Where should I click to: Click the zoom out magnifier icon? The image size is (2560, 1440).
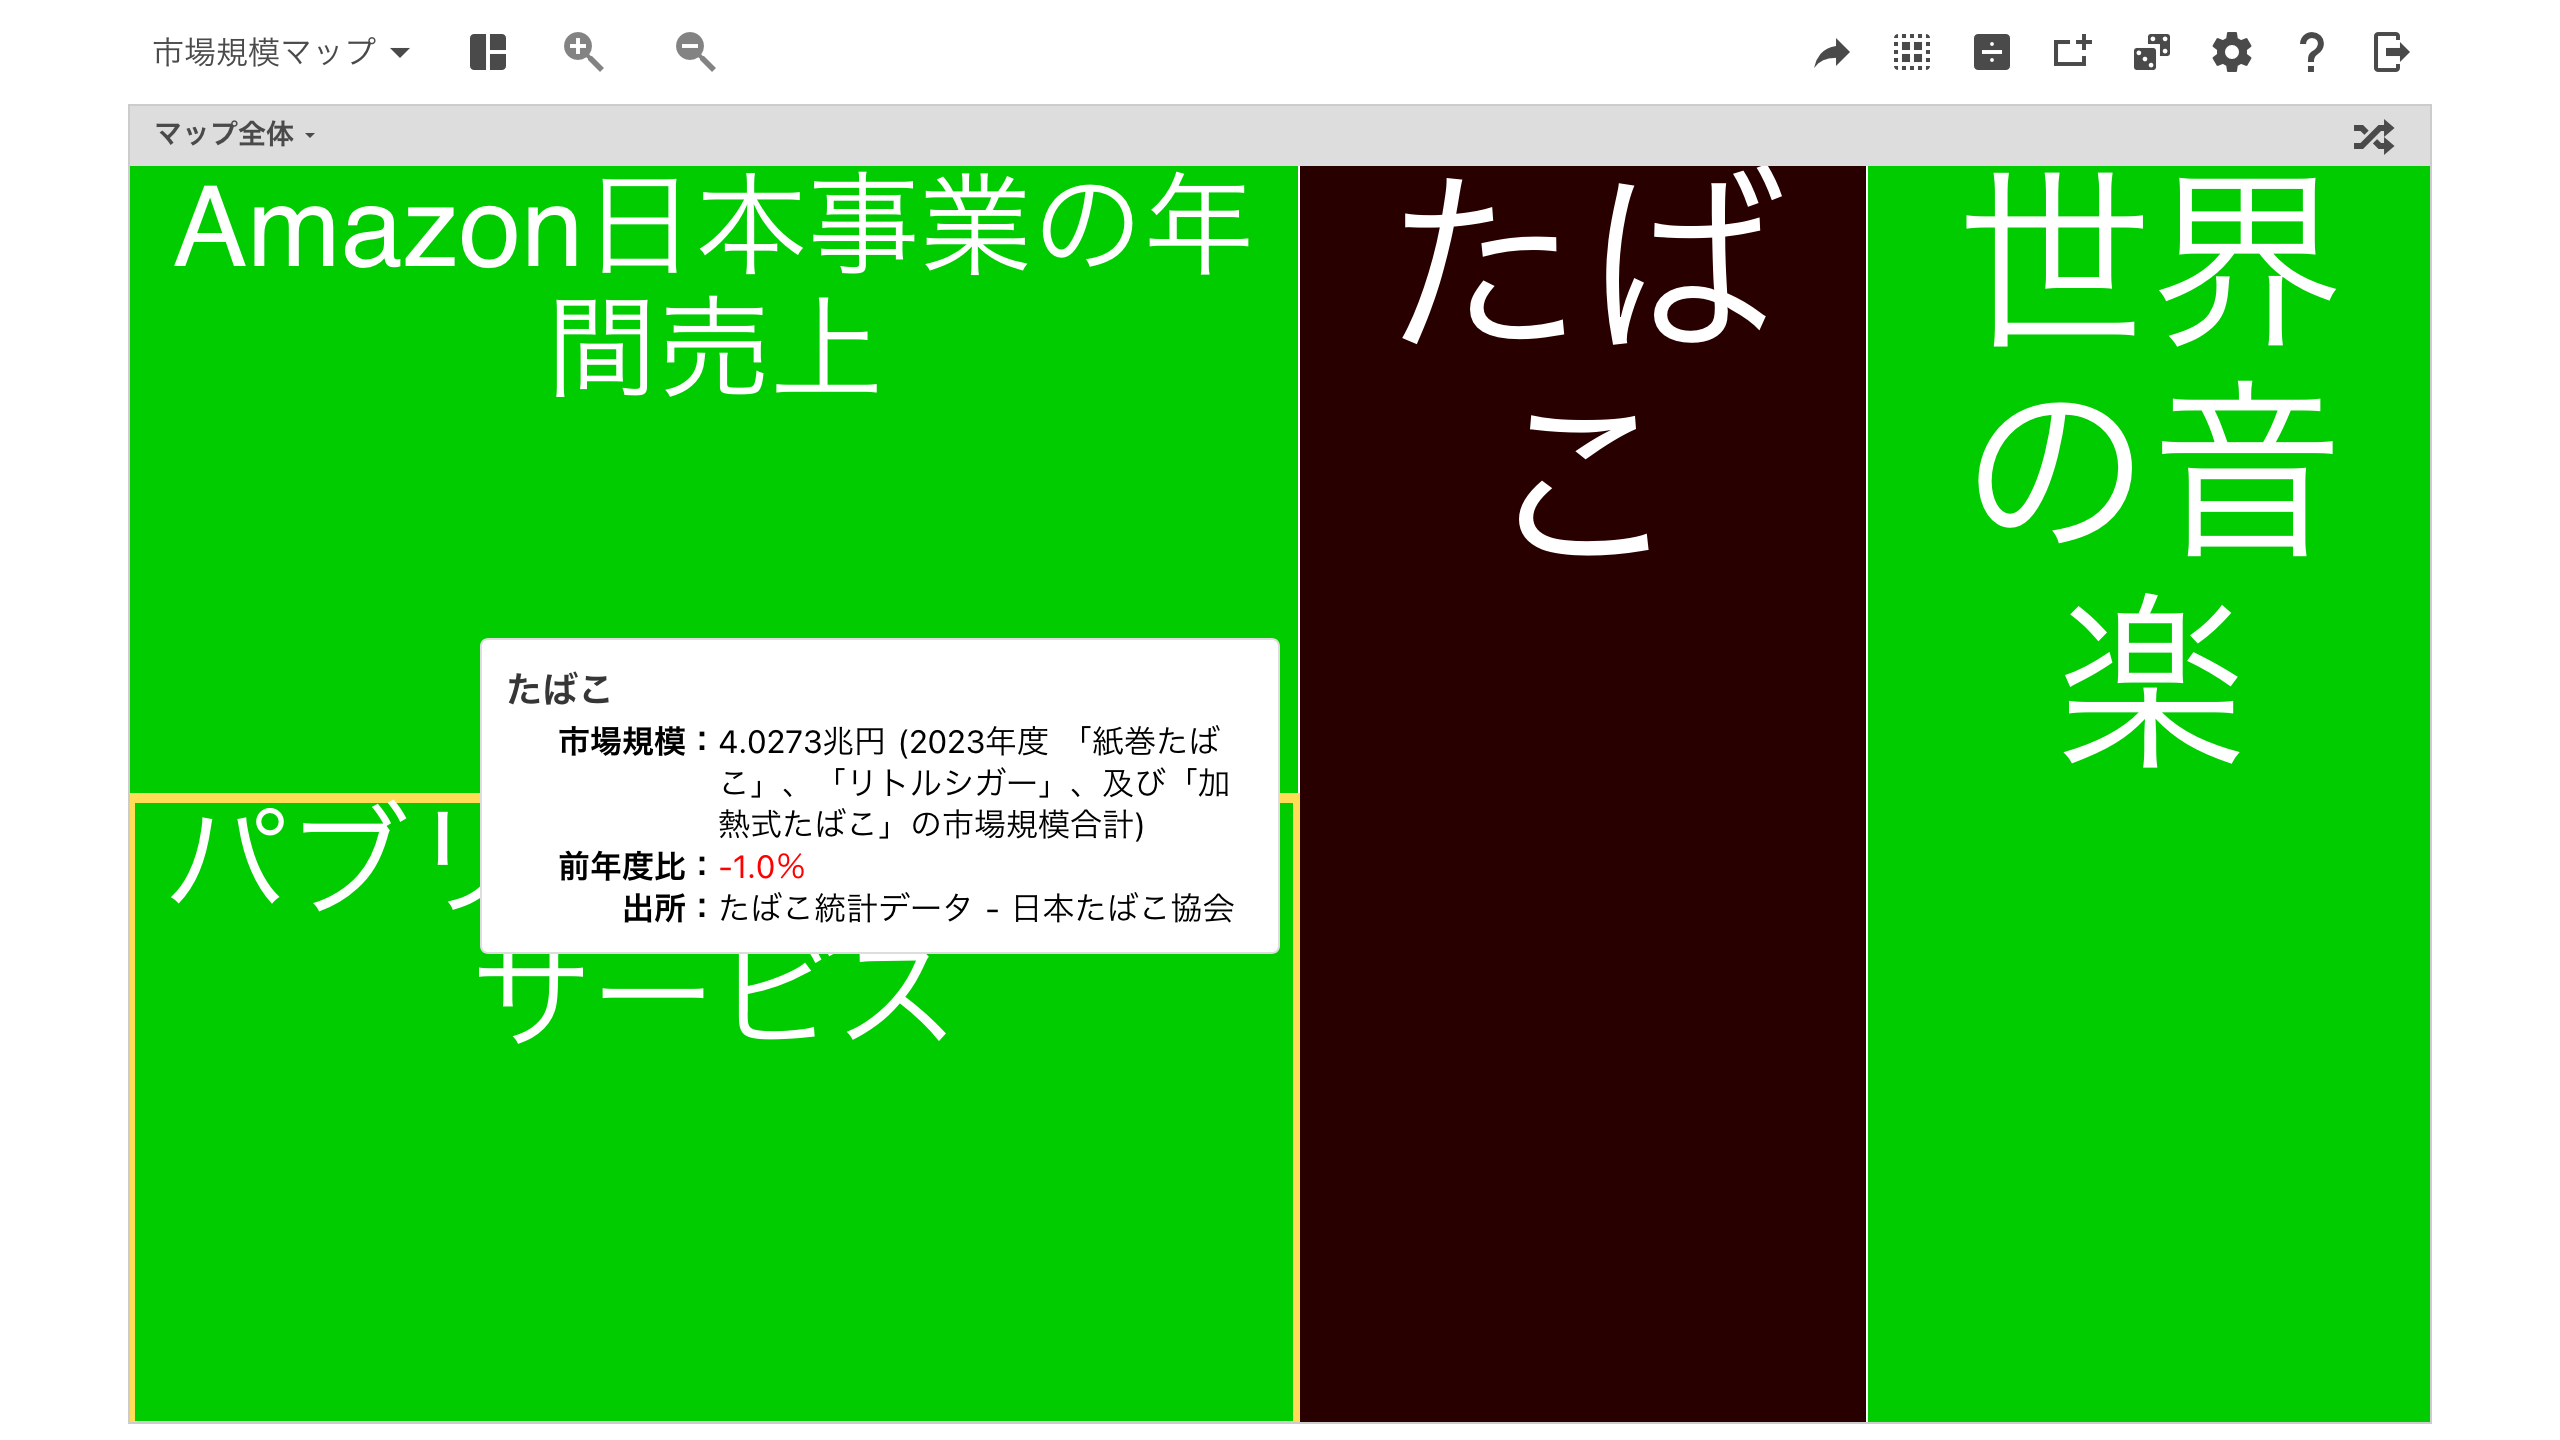695,52
